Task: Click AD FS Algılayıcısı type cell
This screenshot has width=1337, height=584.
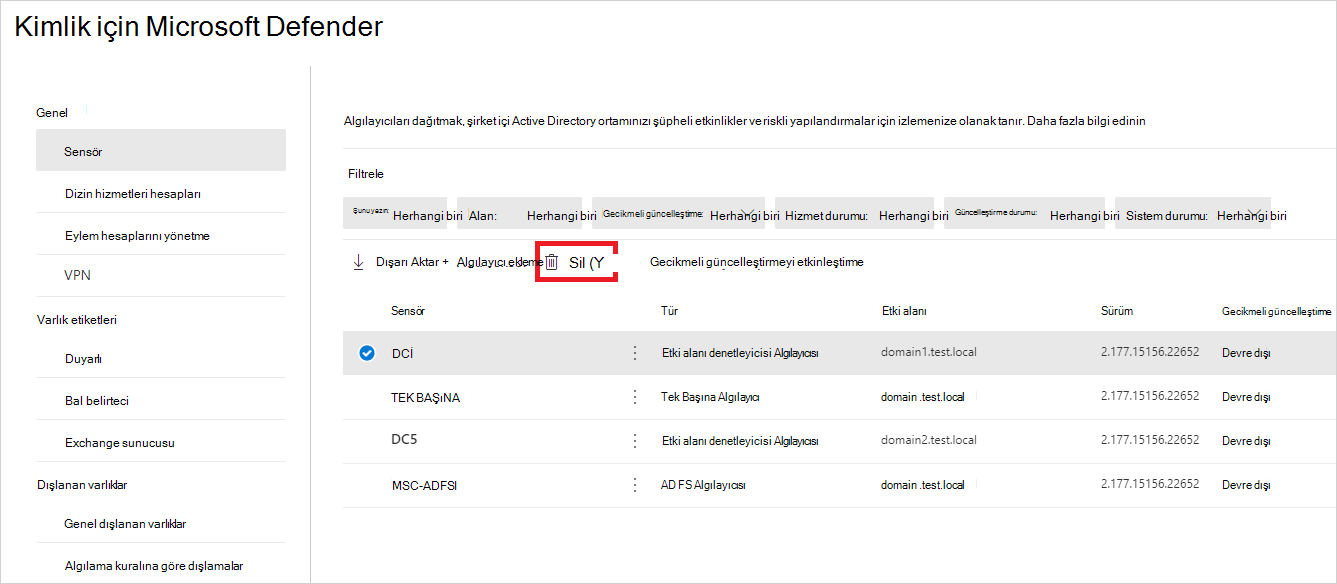Action: [703, 485]
